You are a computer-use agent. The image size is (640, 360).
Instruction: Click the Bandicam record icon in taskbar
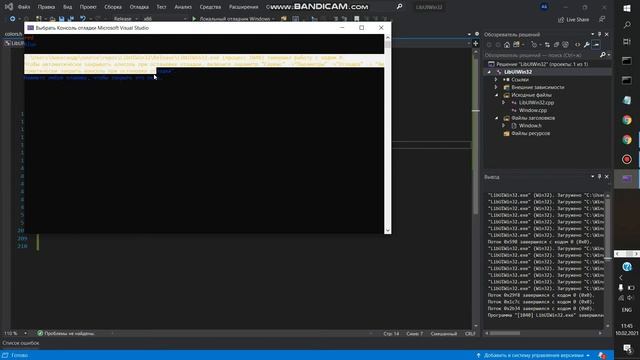click(627, 159)
